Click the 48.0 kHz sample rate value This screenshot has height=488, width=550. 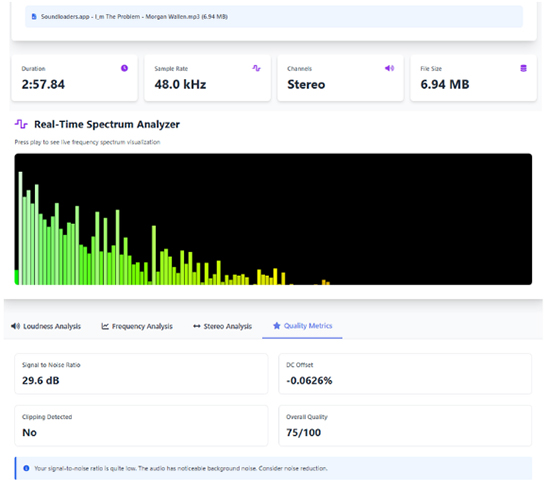coord(180,85)
